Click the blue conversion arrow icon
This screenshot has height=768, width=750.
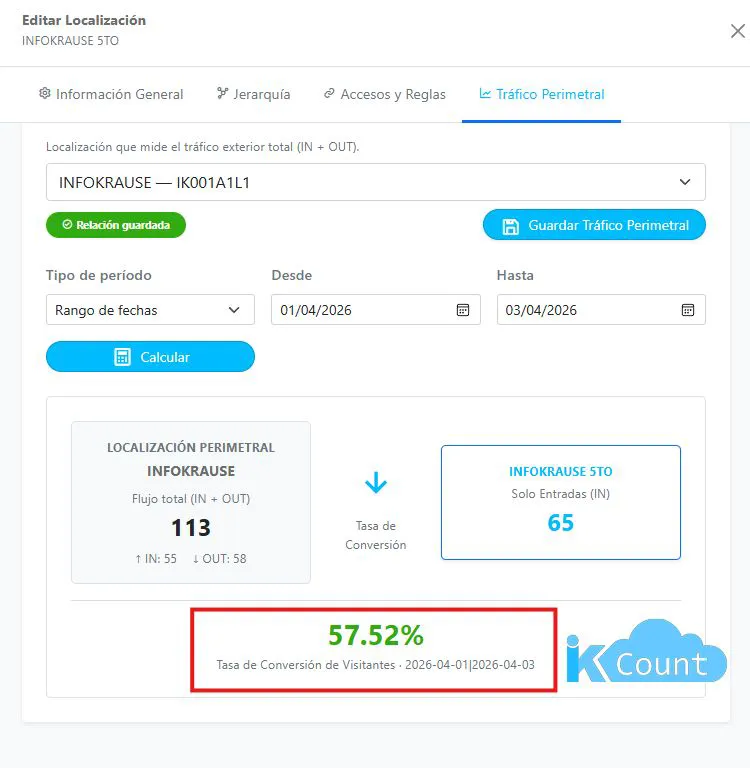click(x=376, y=484)
